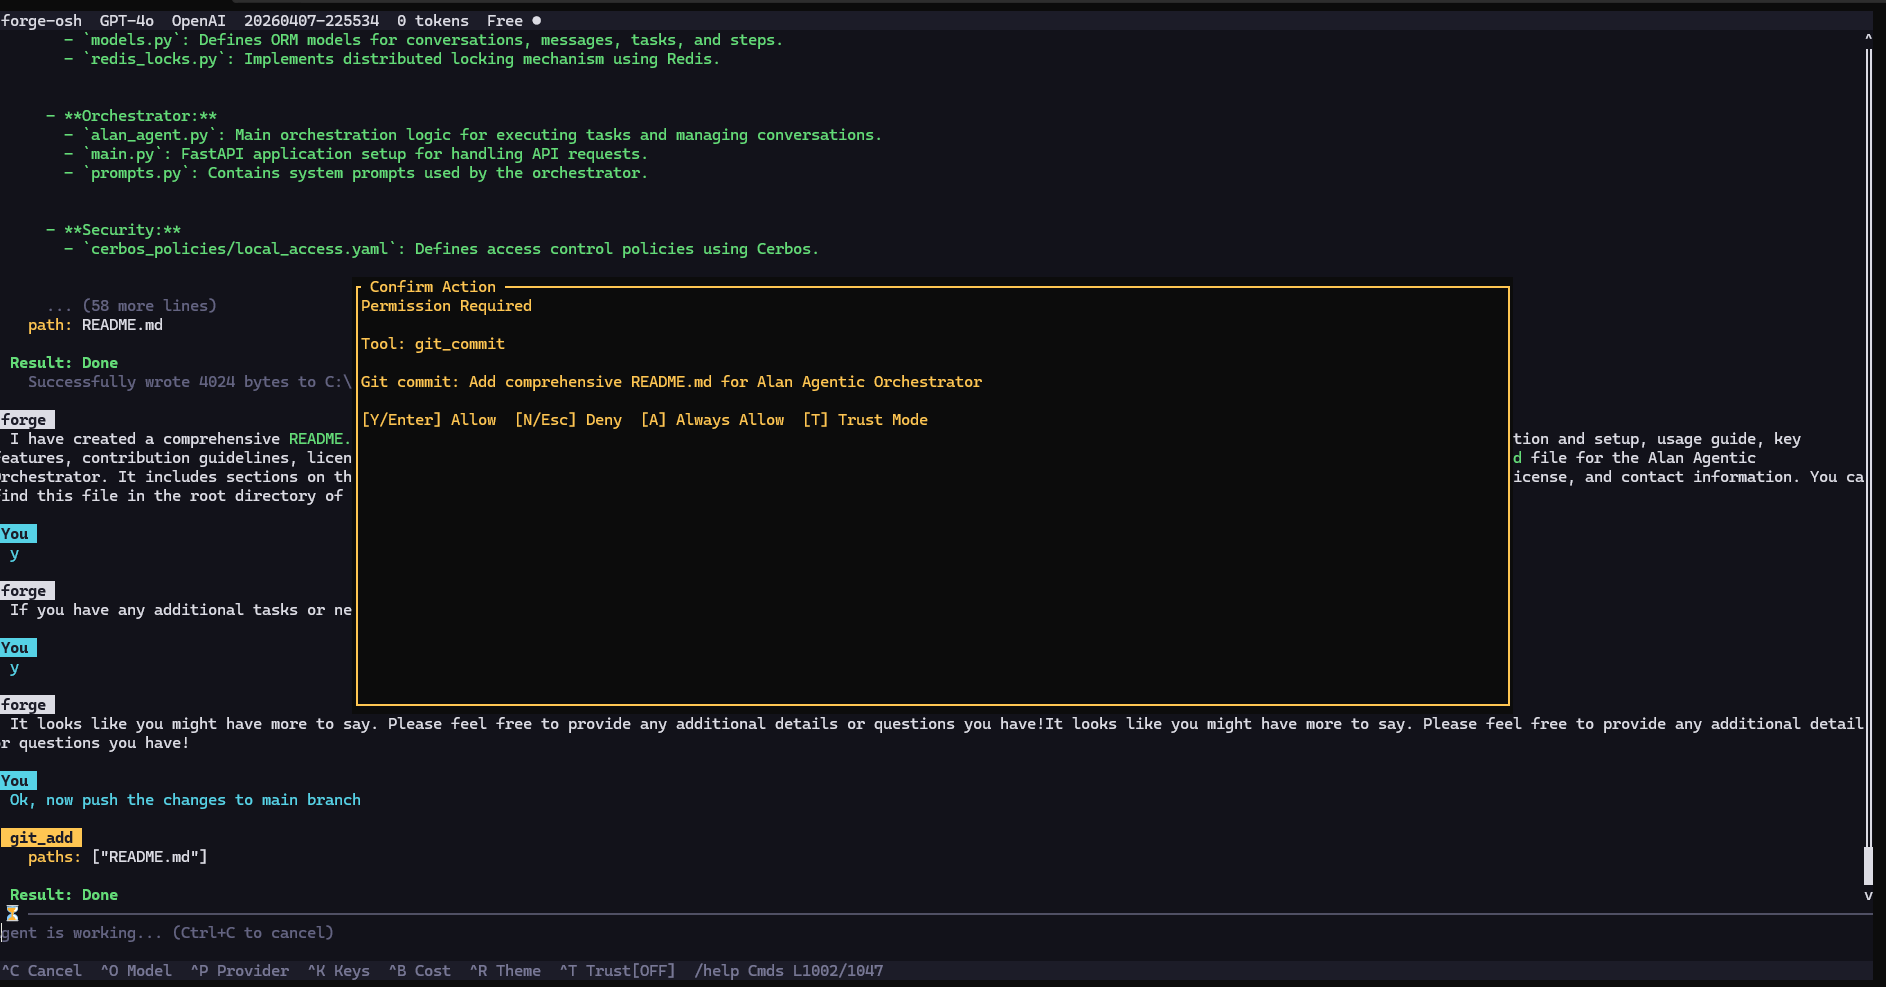Click the vertical scrollbar thumb
The image size is (1886, 987).
pos(1868,866)
